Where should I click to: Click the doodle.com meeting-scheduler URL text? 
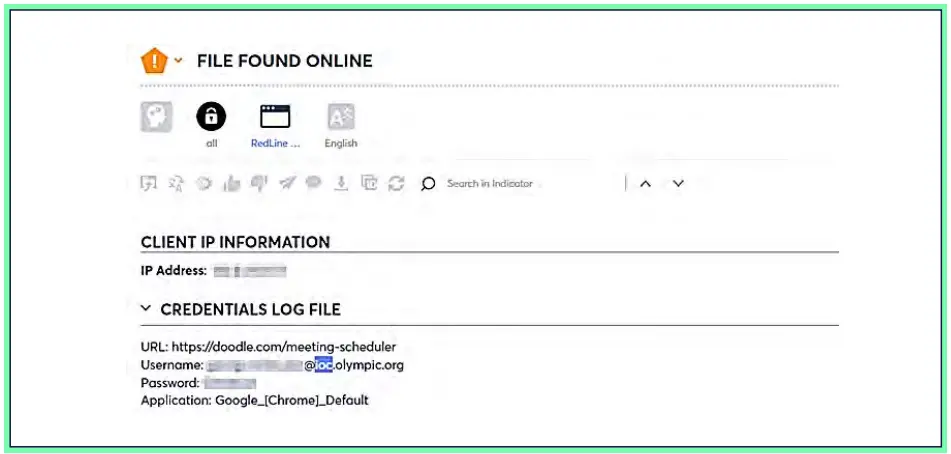[x=284, y=347]
